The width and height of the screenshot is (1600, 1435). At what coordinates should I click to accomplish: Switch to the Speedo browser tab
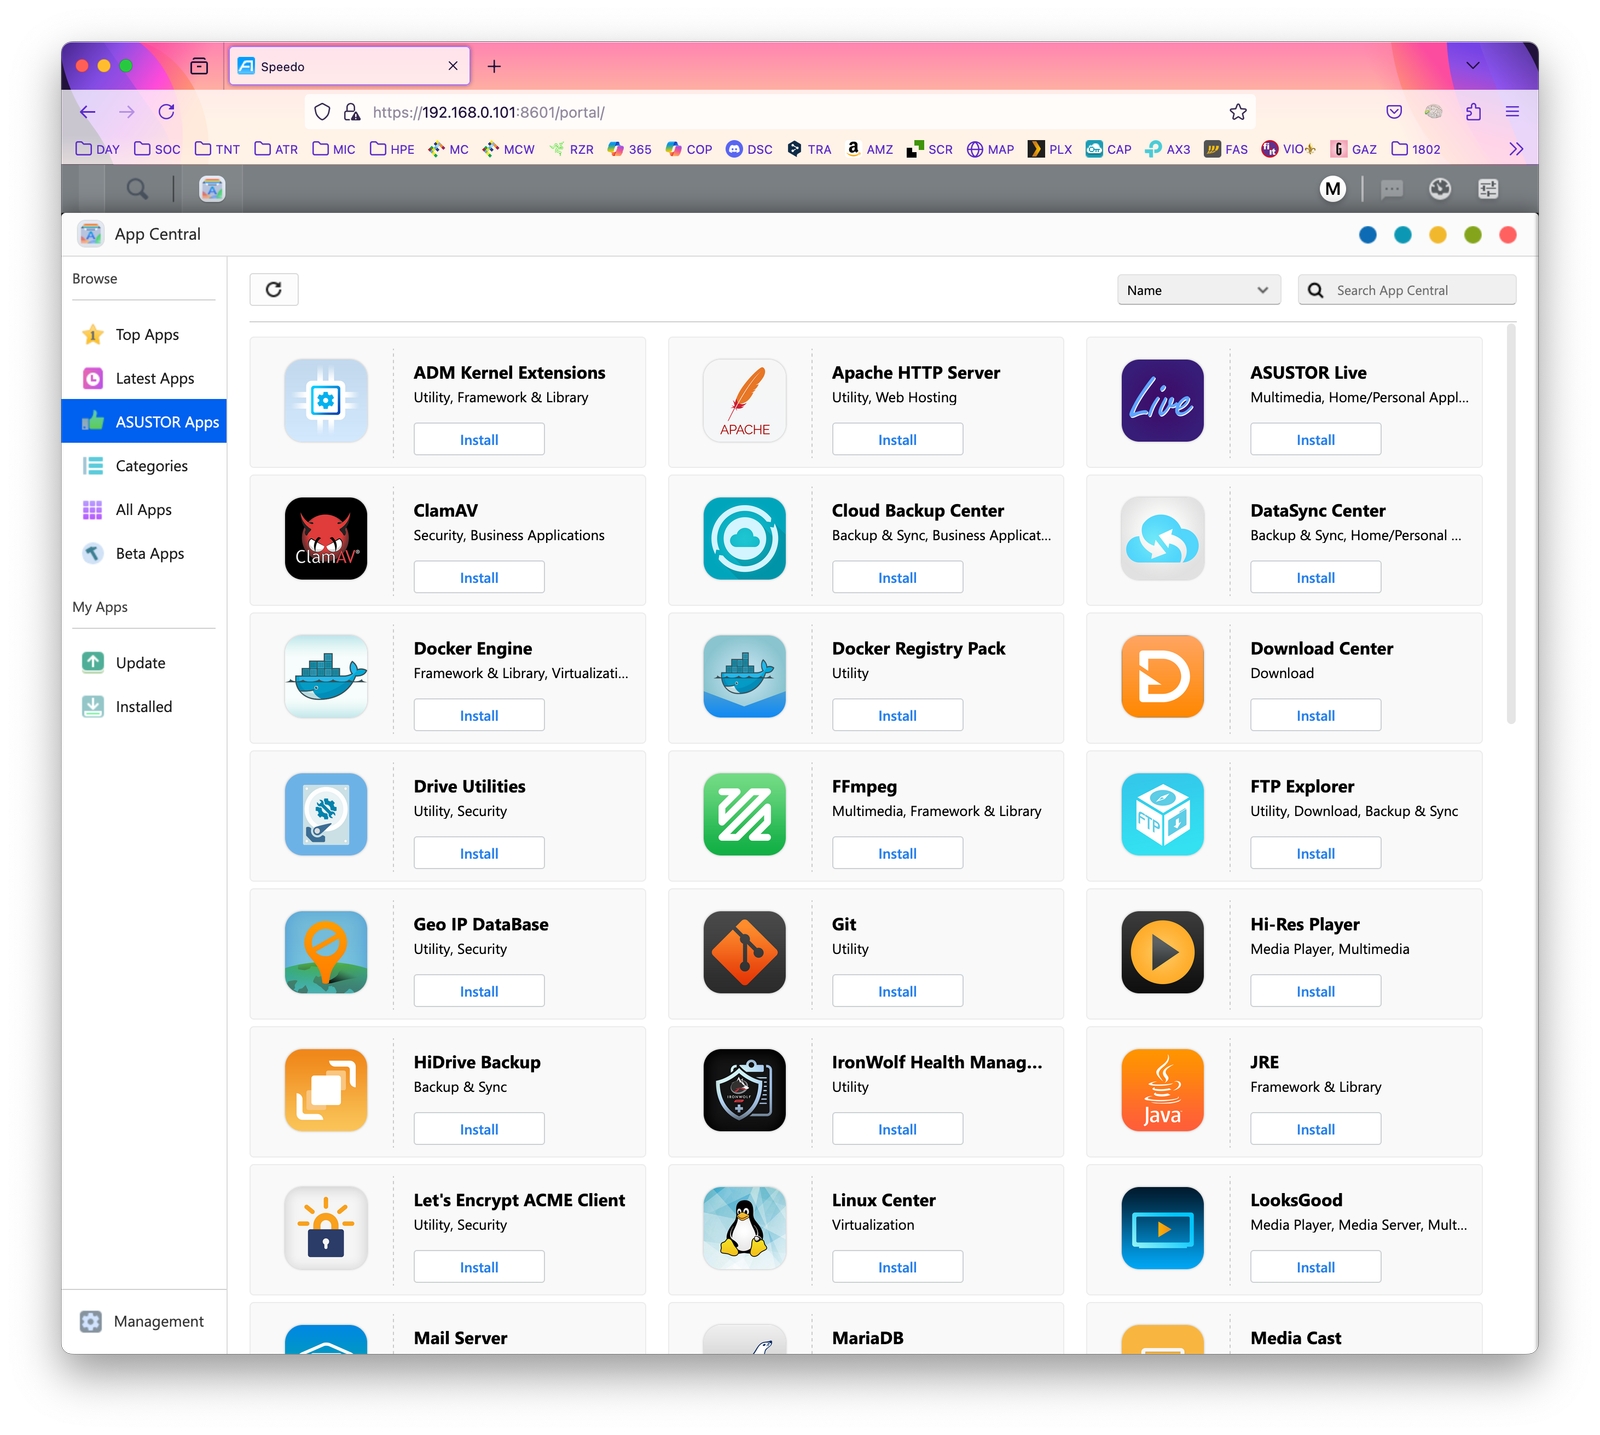(x=349, y=66)
